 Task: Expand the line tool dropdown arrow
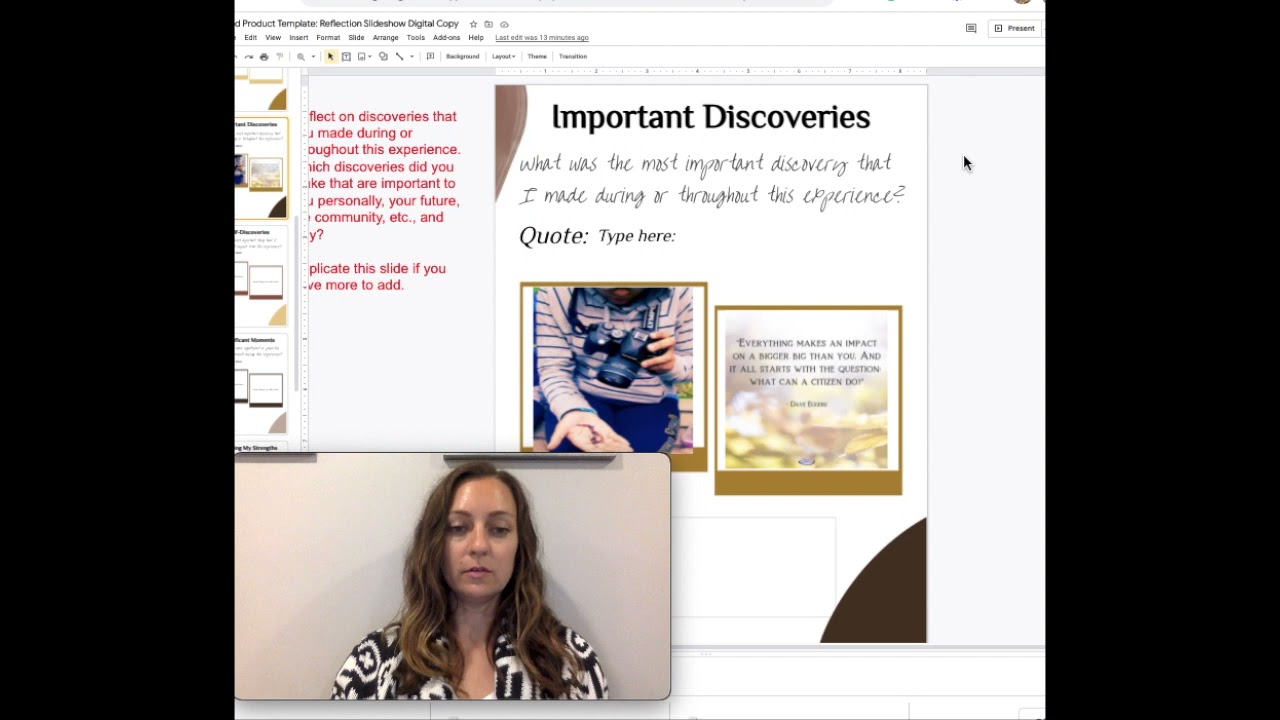tap(412, 57)
